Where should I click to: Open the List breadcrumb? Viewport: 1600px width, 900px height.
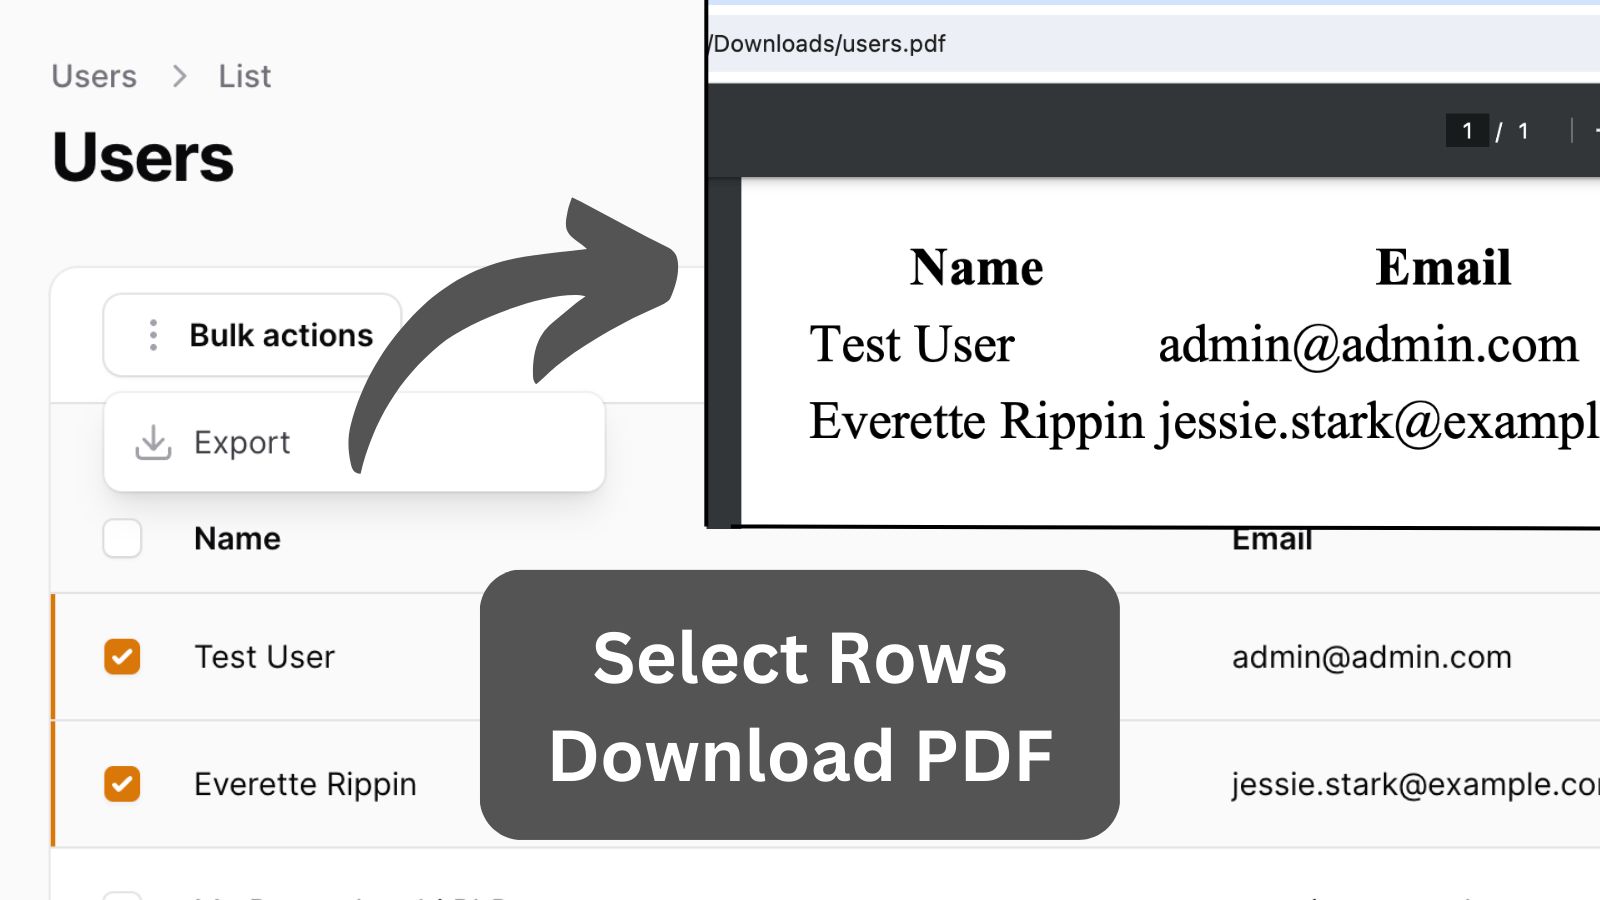[245, 76]
